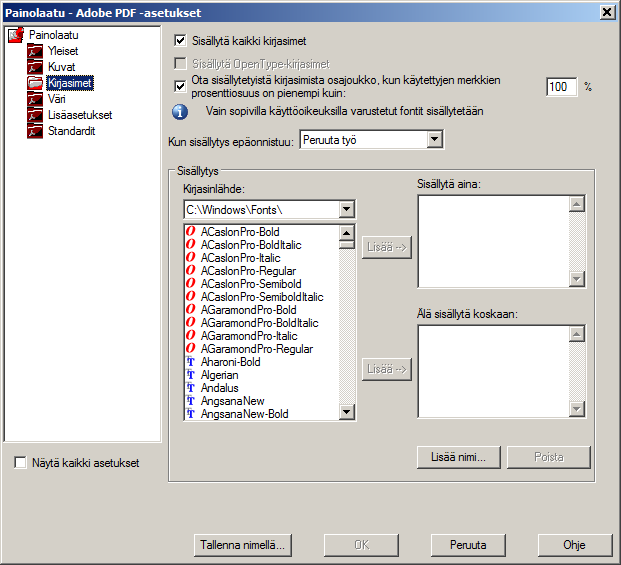Click the Poista button

tap(549, 457)
